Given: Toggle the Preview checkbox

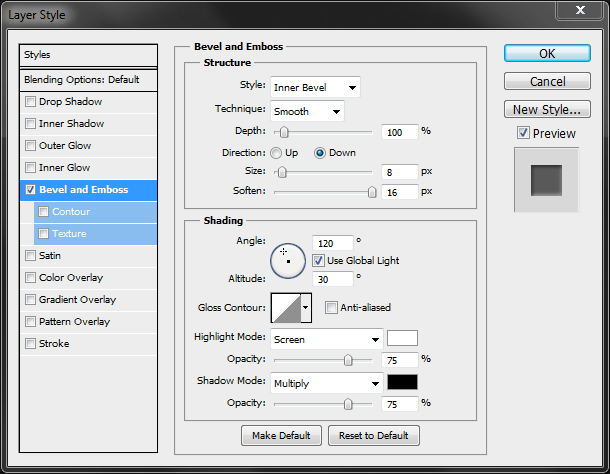Looking at the screenshot, I should click(x=523, y=133).
